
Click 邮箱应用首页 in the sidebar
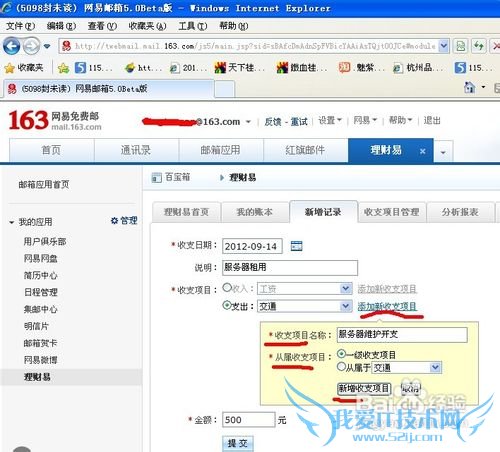click(x=44, y=184)
